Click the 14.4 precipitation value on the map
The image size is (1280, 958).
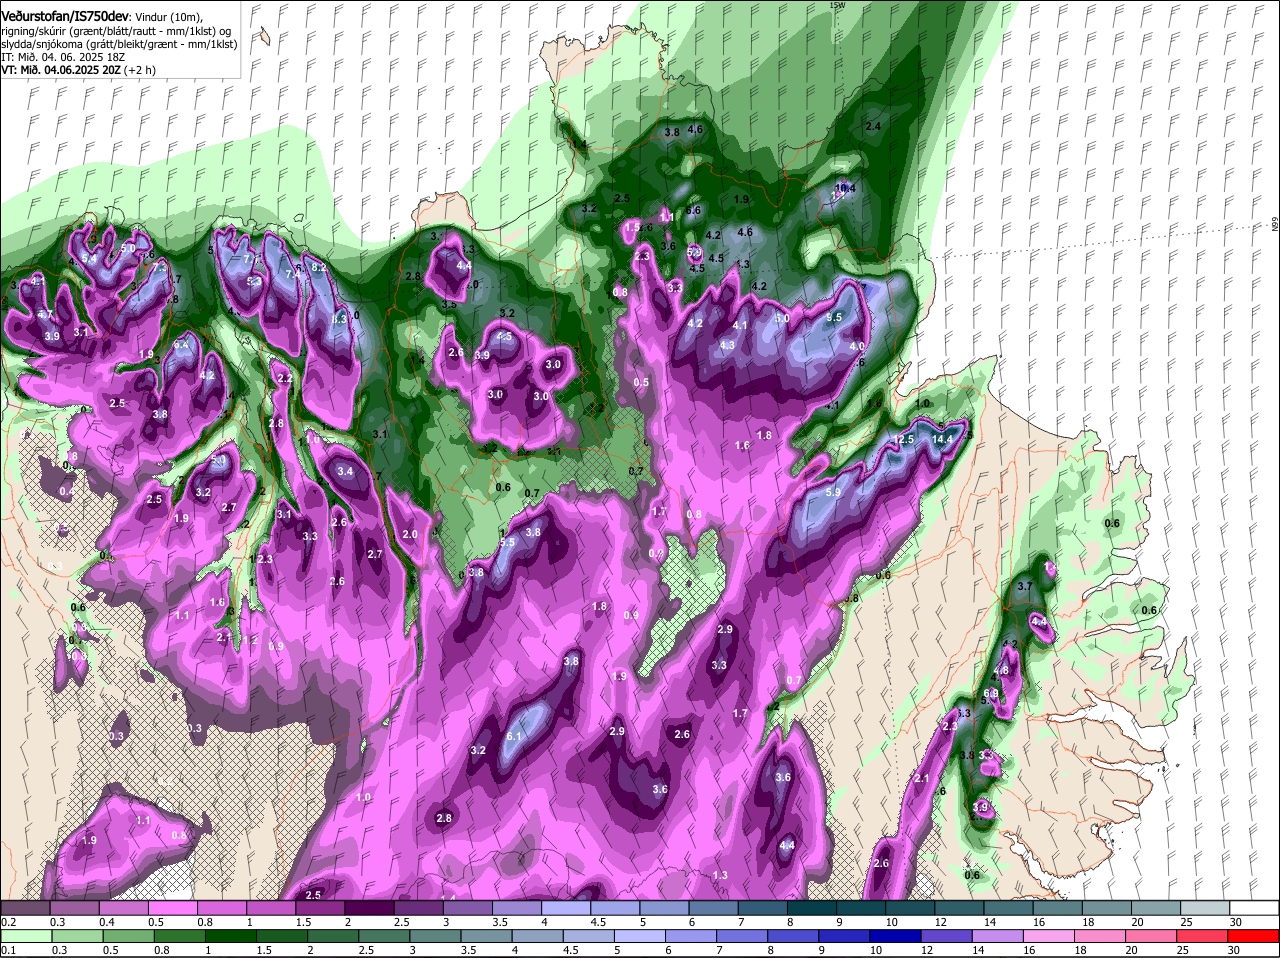coord(942,439)
